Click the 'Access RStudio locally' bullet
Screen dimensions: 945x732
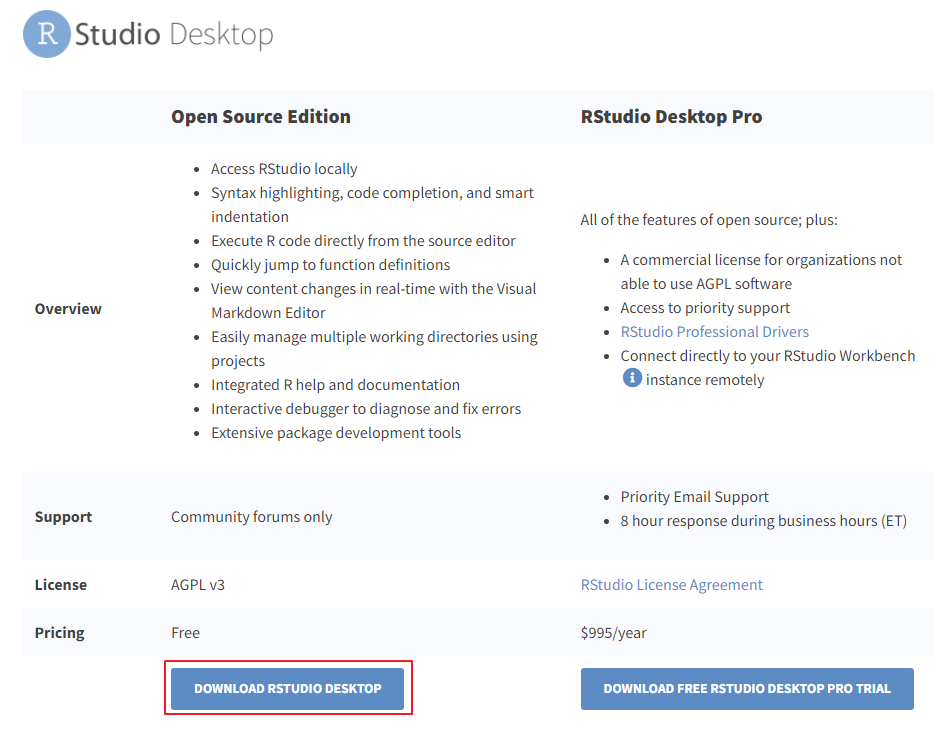pyautogui.click(x=284, y=169)
